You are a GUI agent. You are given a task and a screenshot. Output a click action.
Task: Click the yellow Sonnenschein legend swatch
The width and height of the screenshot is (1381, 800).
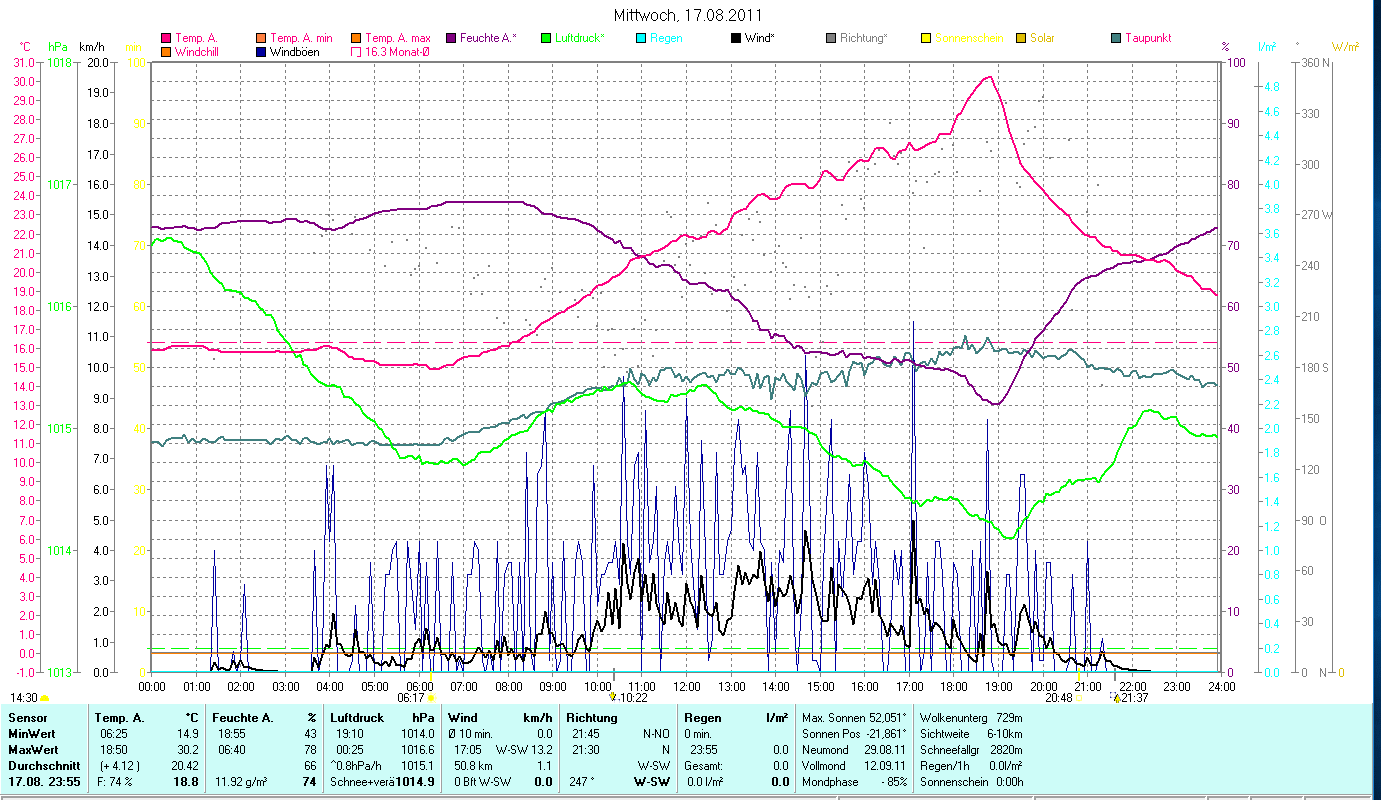[x=926, y=38]
